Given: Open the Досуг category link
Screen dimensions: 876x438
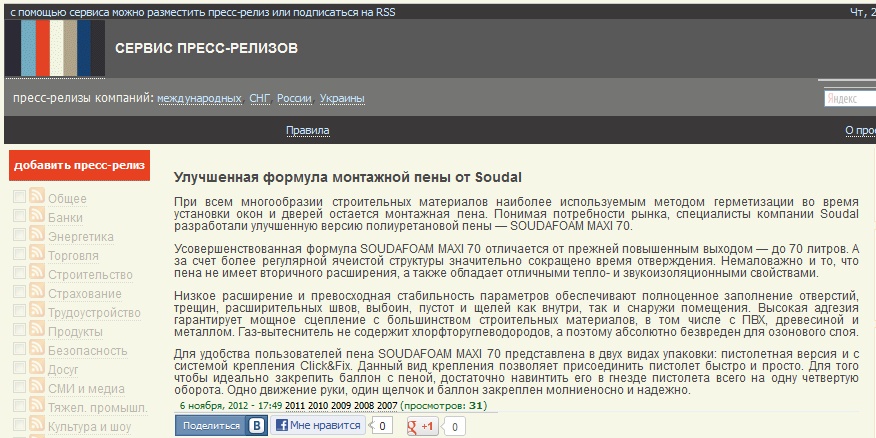Looking at the screenshot, I should [x=63, y=370].
